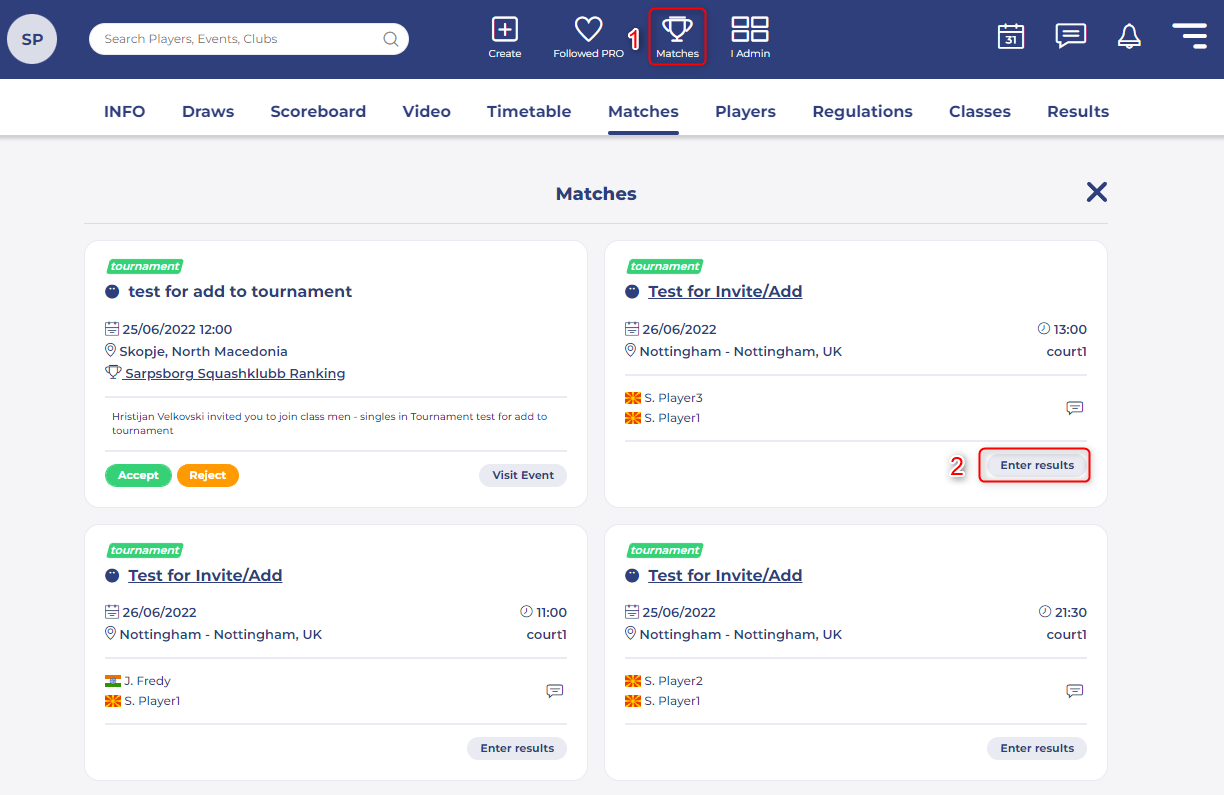Image resolution: width=1224 pixels, height=795 pixels.
Task: Open Test for Invite/Add link in 21:30 card
Action: pos(725,575)
